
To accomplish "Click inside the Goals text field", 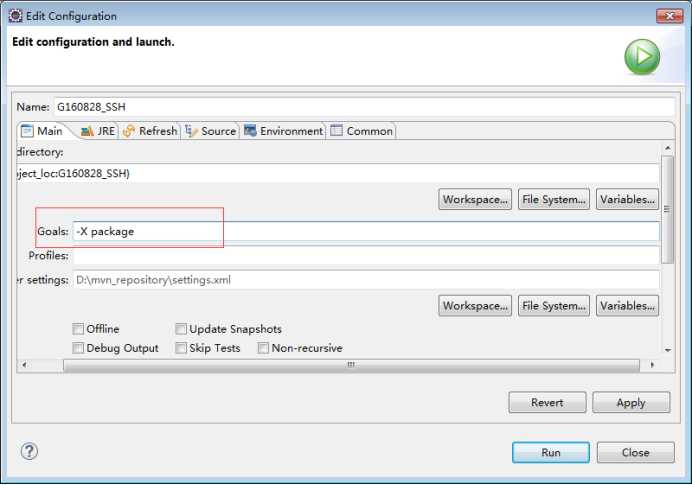I will point(366,231).
